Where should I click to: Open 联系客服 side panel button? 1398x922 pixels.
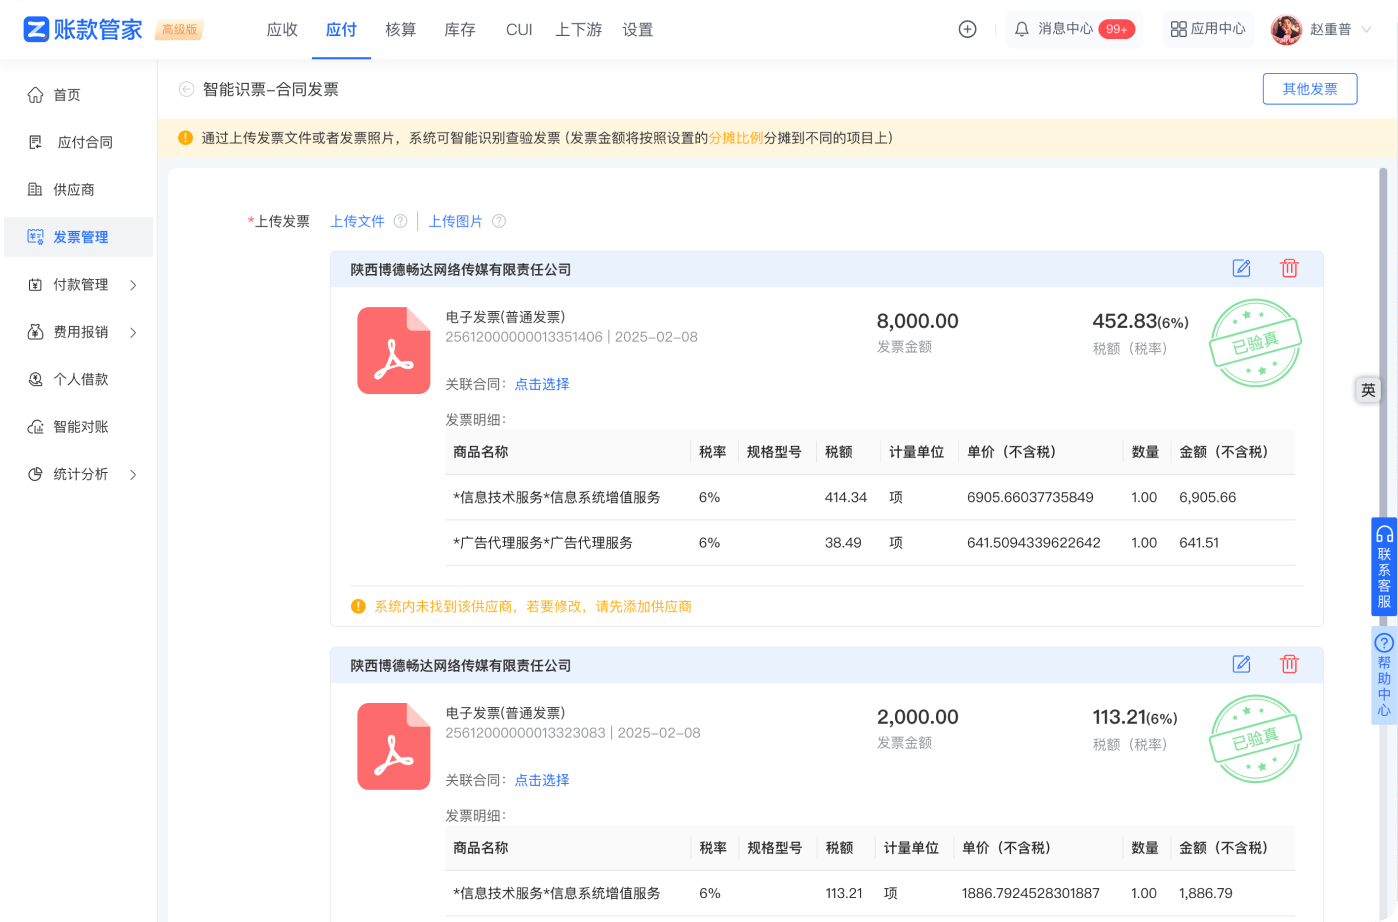[x=1384, y=566]
